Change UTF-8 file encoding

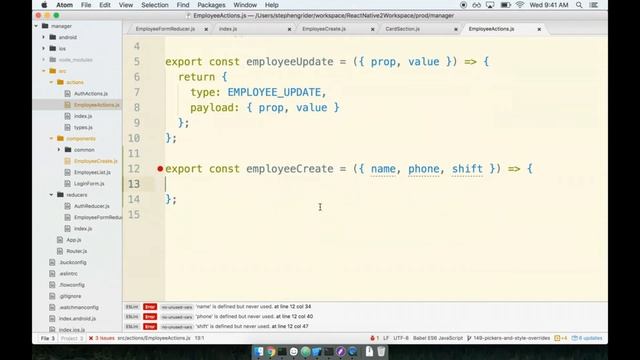(x=401, y=338)
